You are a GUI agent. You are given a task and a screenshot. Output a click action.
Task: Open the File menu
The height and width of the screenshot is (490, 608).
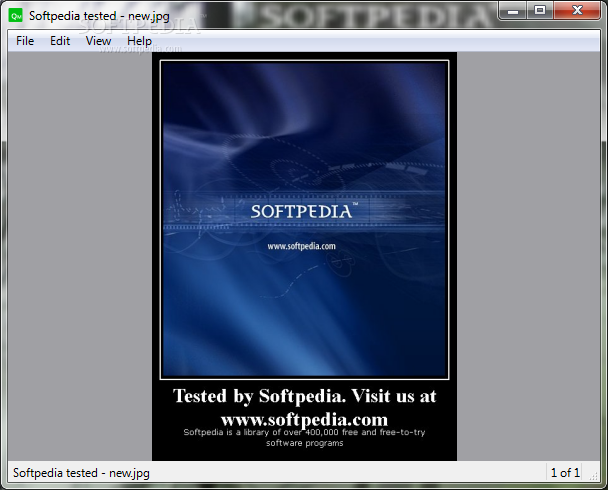click(x=25, y=41)
